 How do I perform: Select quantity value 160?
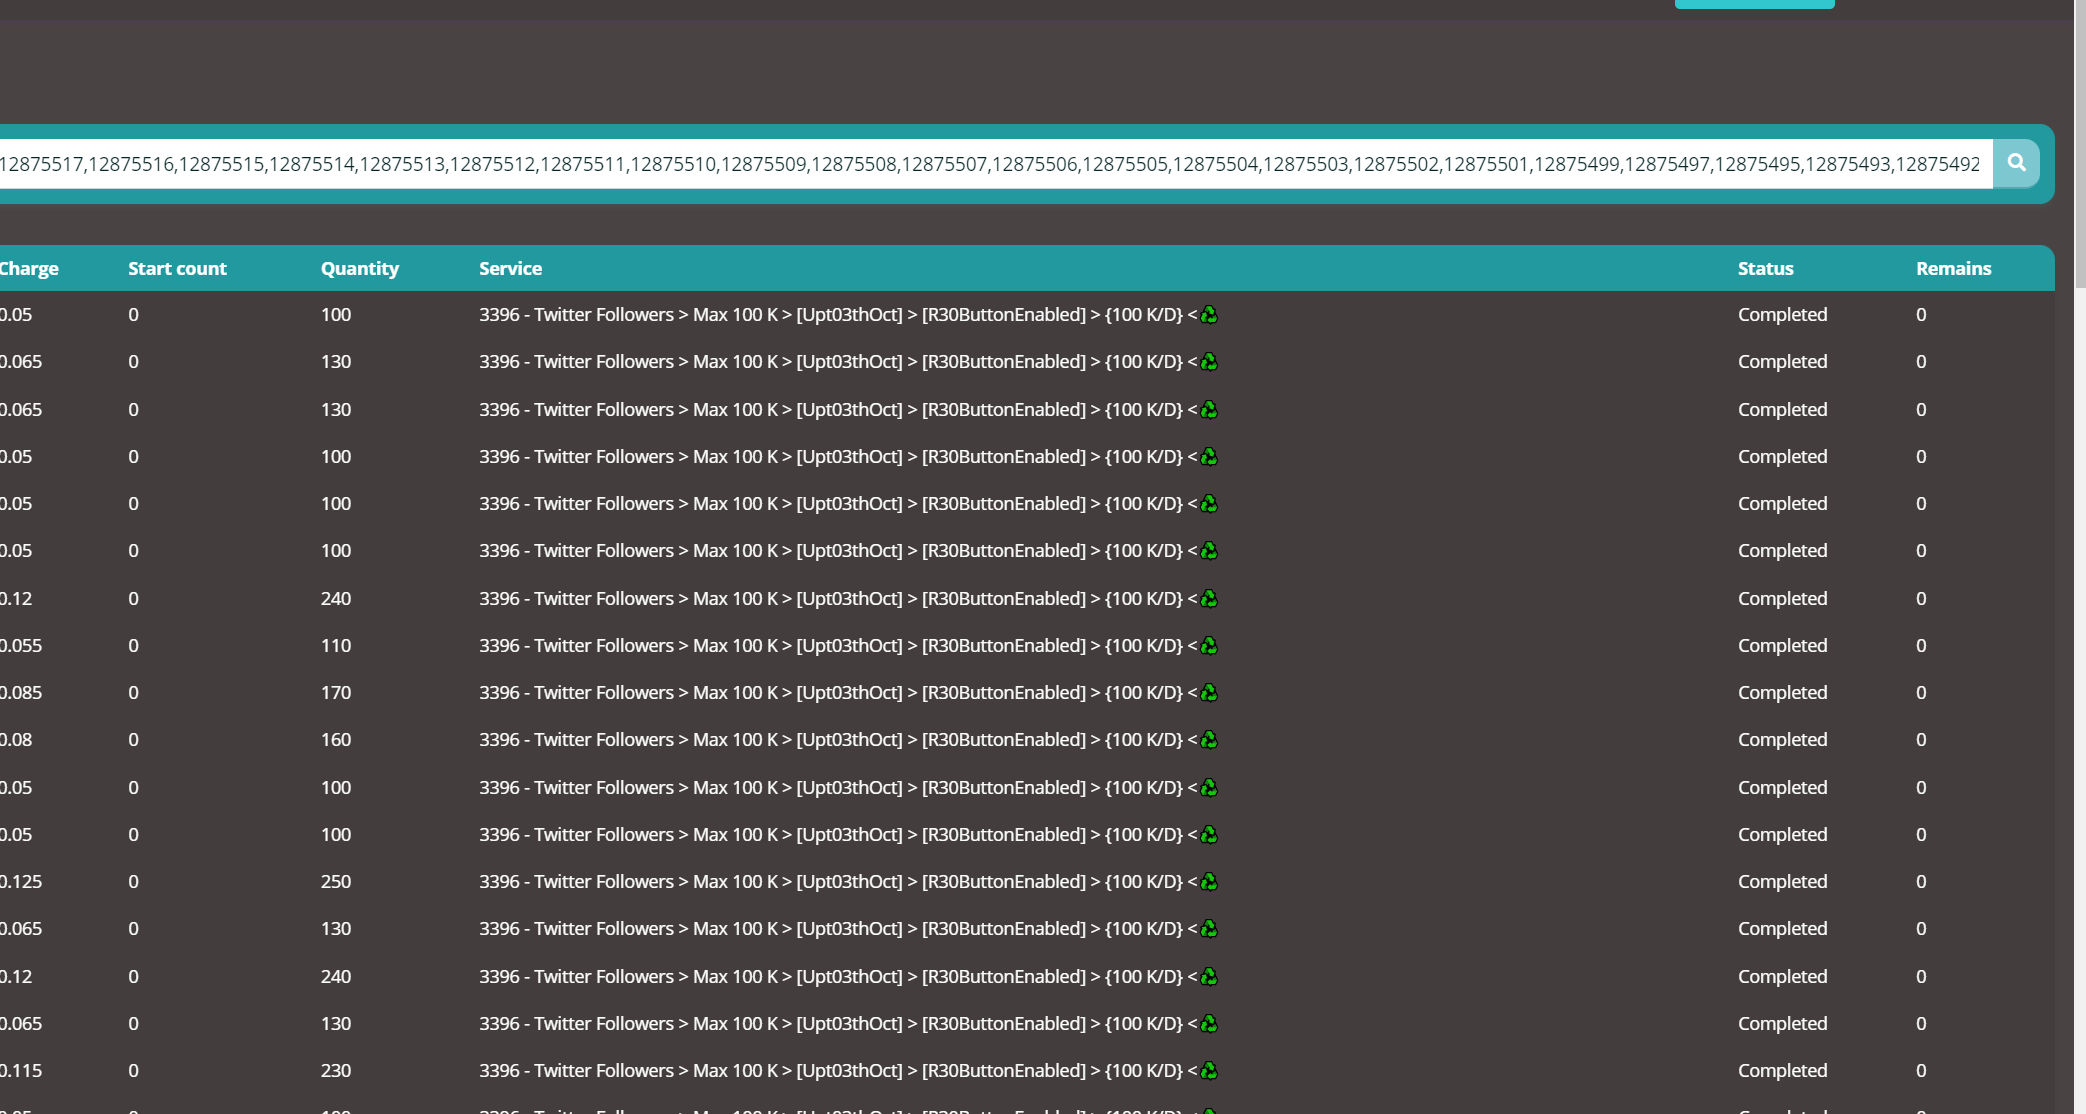336,739
